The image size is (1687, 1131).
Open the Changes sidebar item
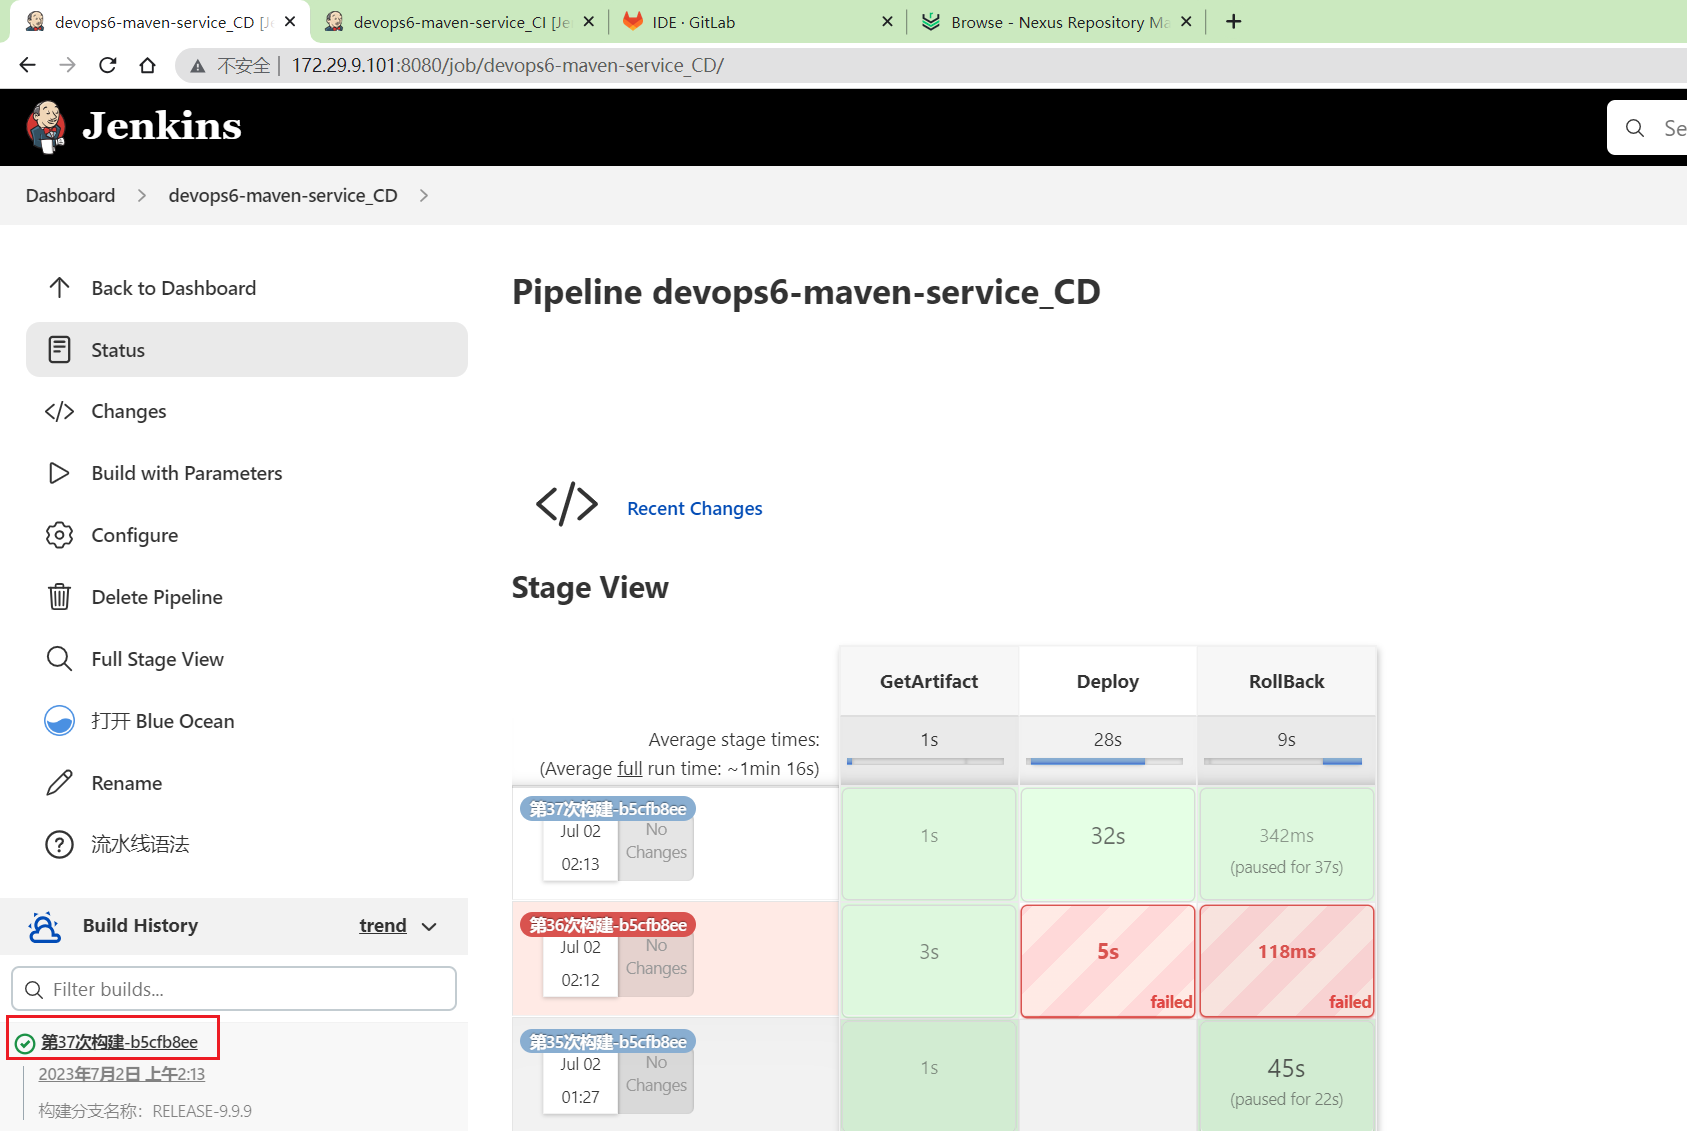(x=247, y=411)
